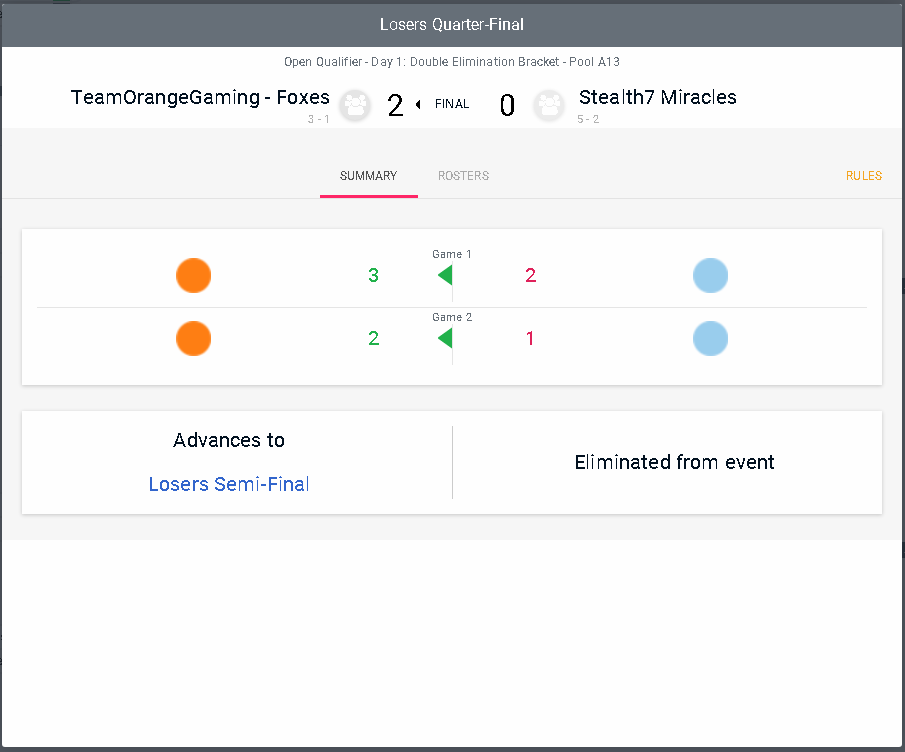This screenshot has height=752, width=905.
Task: Click Game 2 red score 1
Action: coord(530,338)
